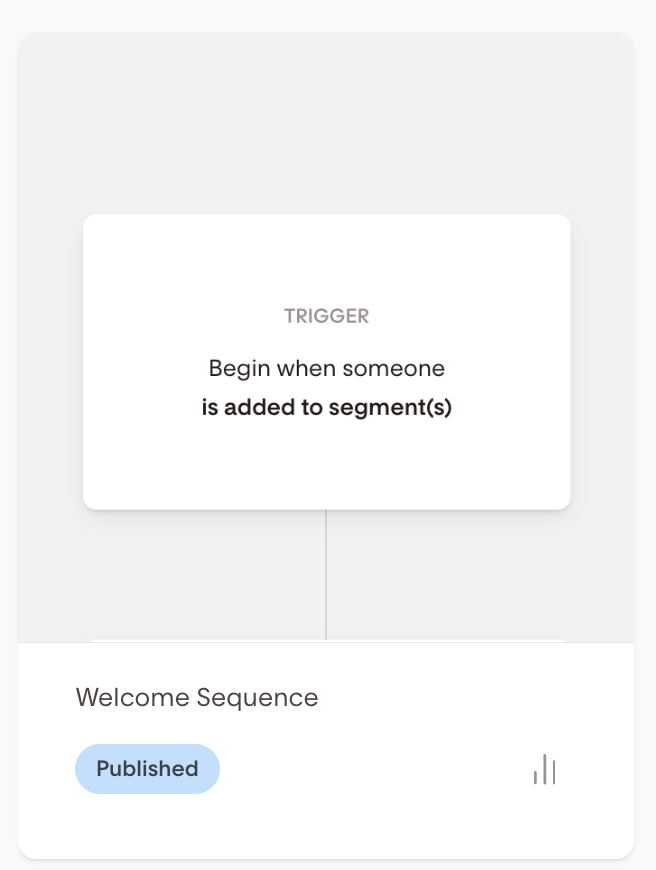Select the Trigger card in preview
Screen dimensions: 656x870
point(326,361)
